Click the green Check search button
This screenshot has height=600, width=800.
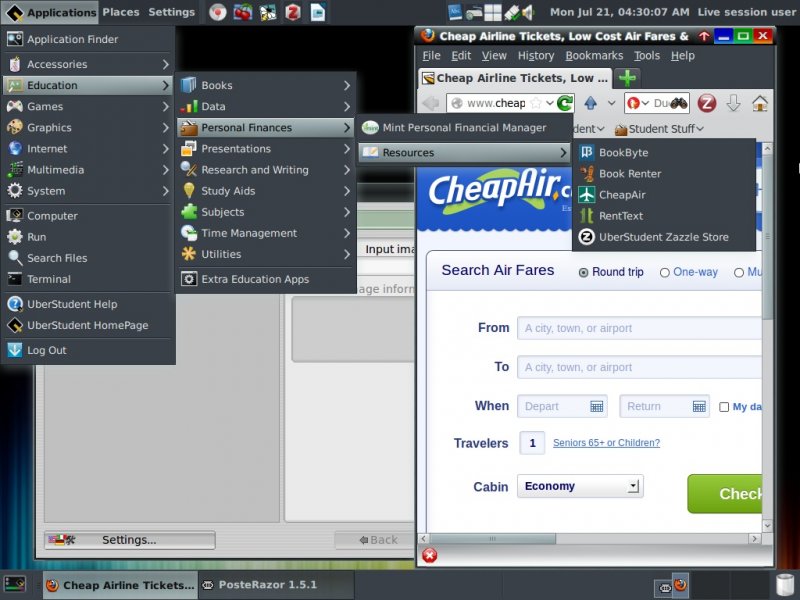[x=724, y=493]
